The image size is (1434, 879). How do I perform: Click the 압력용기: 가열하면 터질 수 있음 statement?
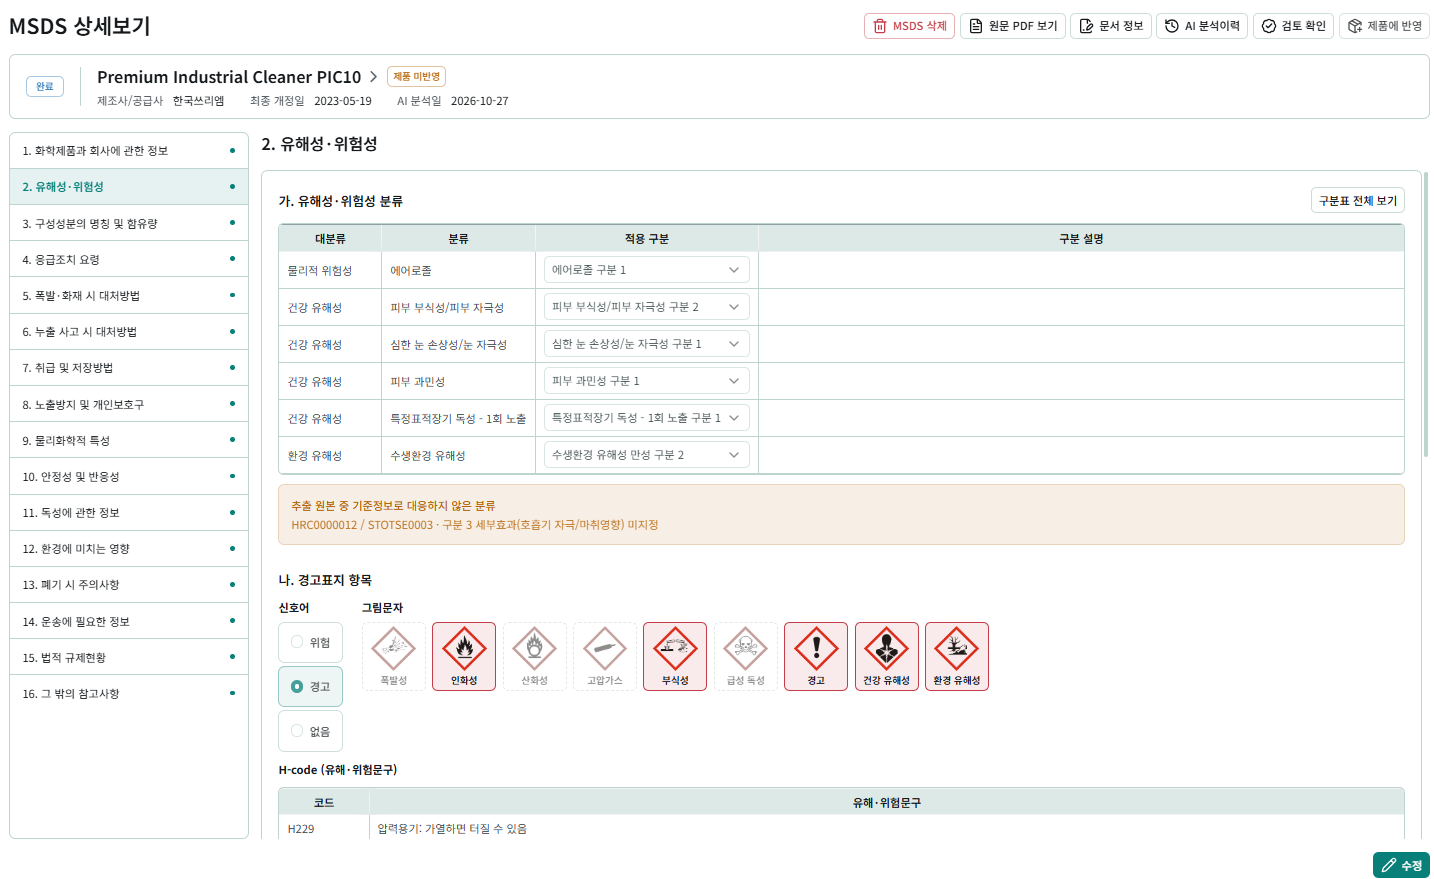(x=452, y=829)
